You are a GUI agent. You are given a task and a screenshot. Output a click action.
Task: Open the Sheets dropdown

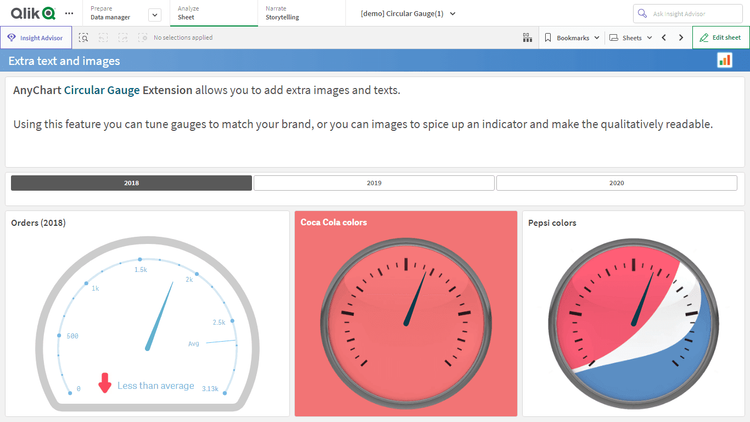pyautogui.click(x=630, y=37)
